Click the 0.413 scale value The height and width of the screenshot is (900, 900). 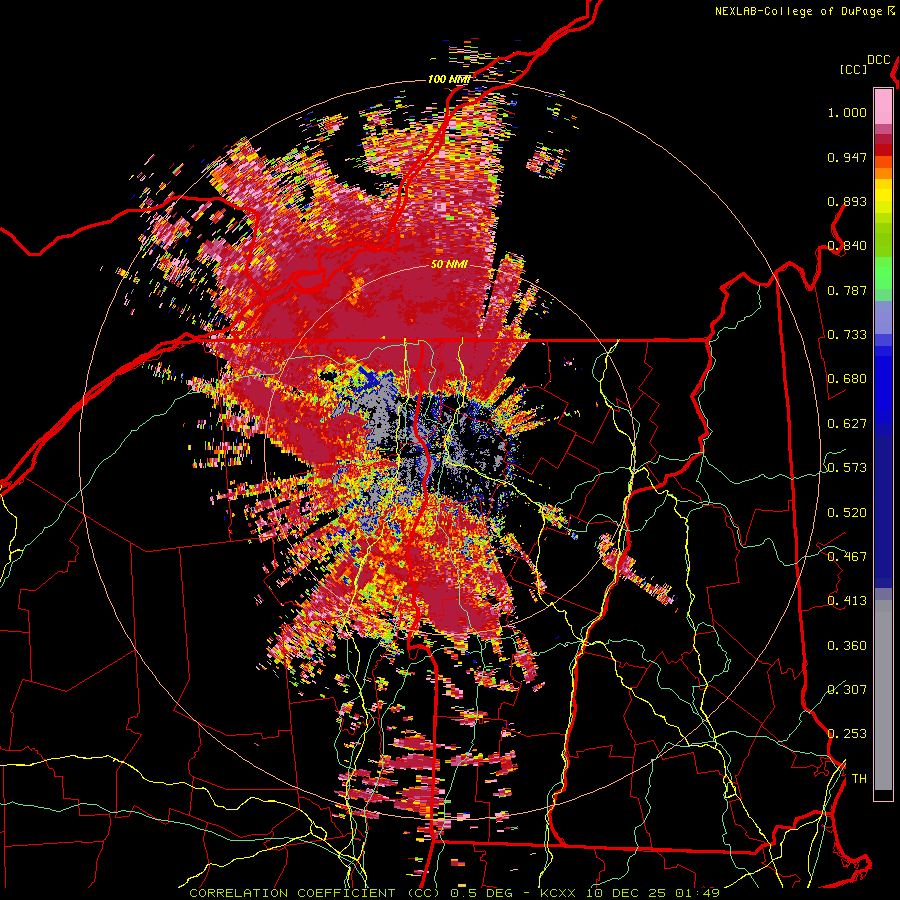pyautogui.click(x=847, y=601)
